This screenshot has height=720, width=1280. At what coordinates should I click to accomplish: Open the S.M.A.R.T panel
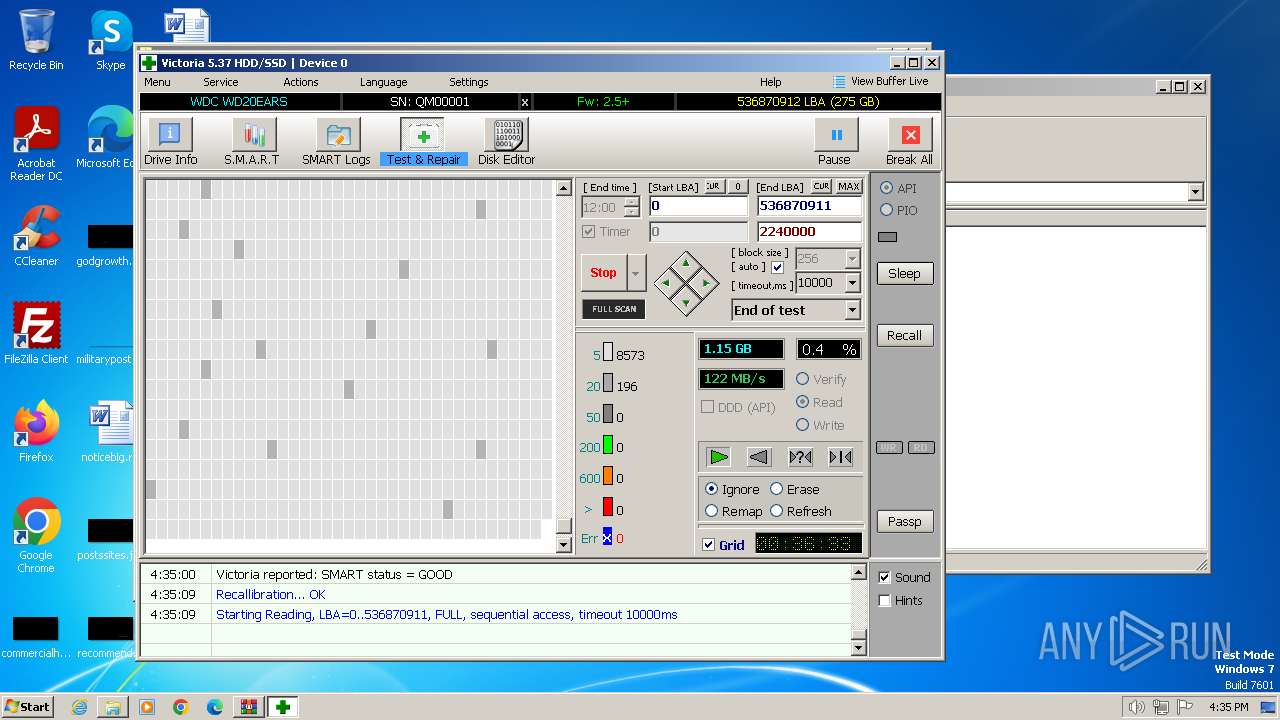(x=252, y=141)
